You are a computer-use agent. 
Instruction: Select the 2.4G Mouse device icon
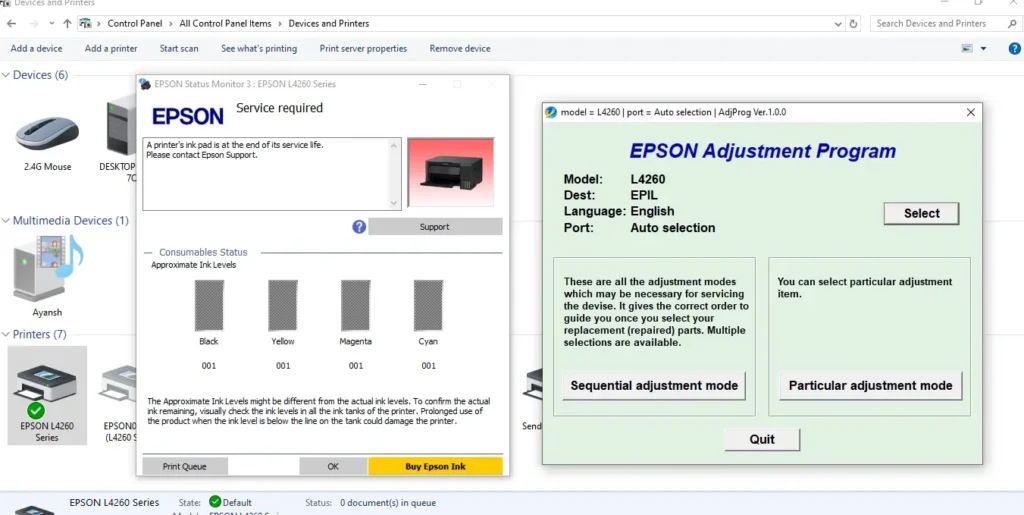point(46,133)
